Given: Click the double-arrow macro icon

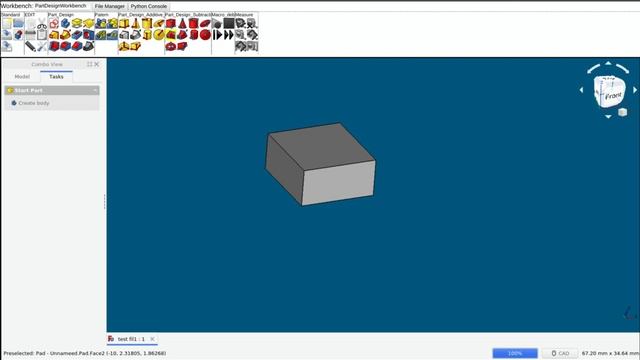Looking at the screenshot, I should 229,35.
